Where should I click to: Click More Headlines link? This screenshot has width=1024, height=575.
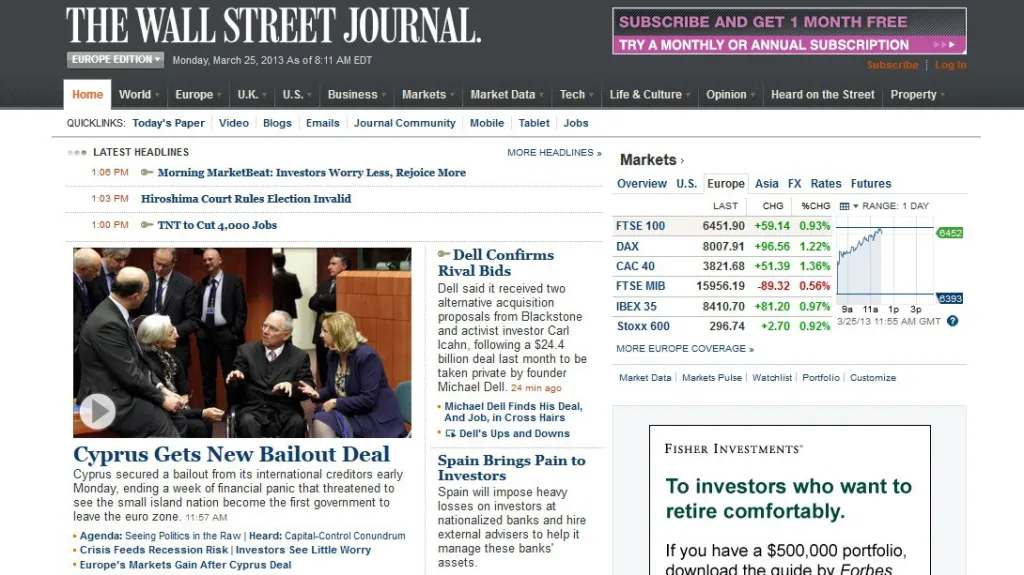click(x=554, y=152)
